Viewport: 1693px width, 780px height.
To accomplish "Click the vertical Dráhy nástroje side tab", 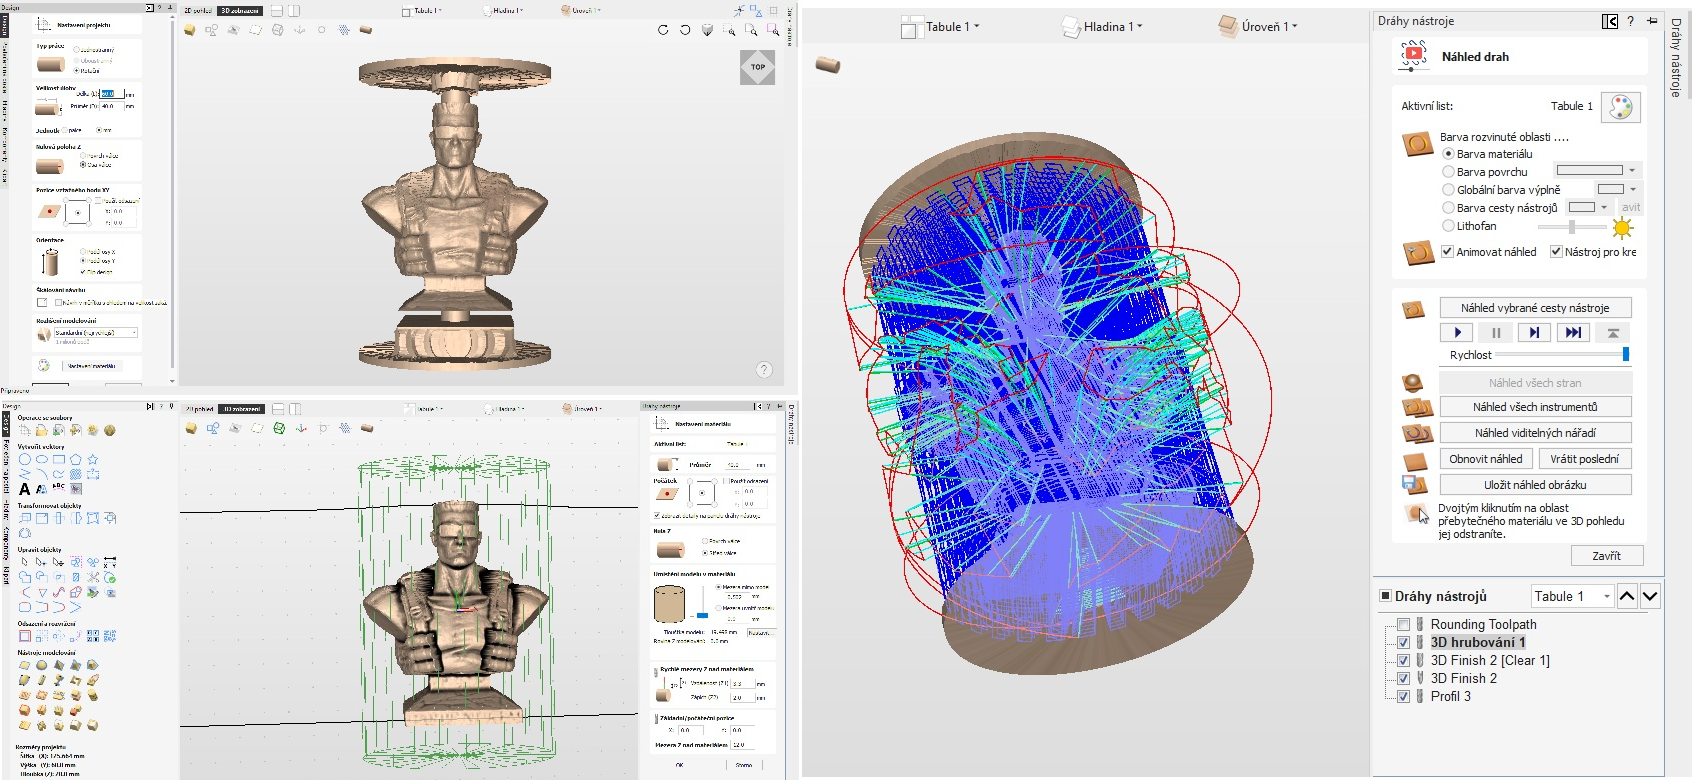I will [1675, 57].
